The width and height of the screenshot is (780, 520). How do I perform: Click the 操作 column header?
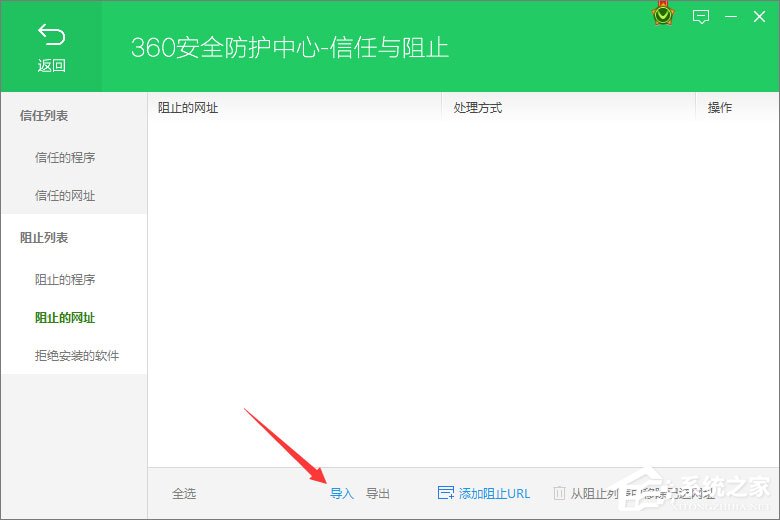point(720,108)
